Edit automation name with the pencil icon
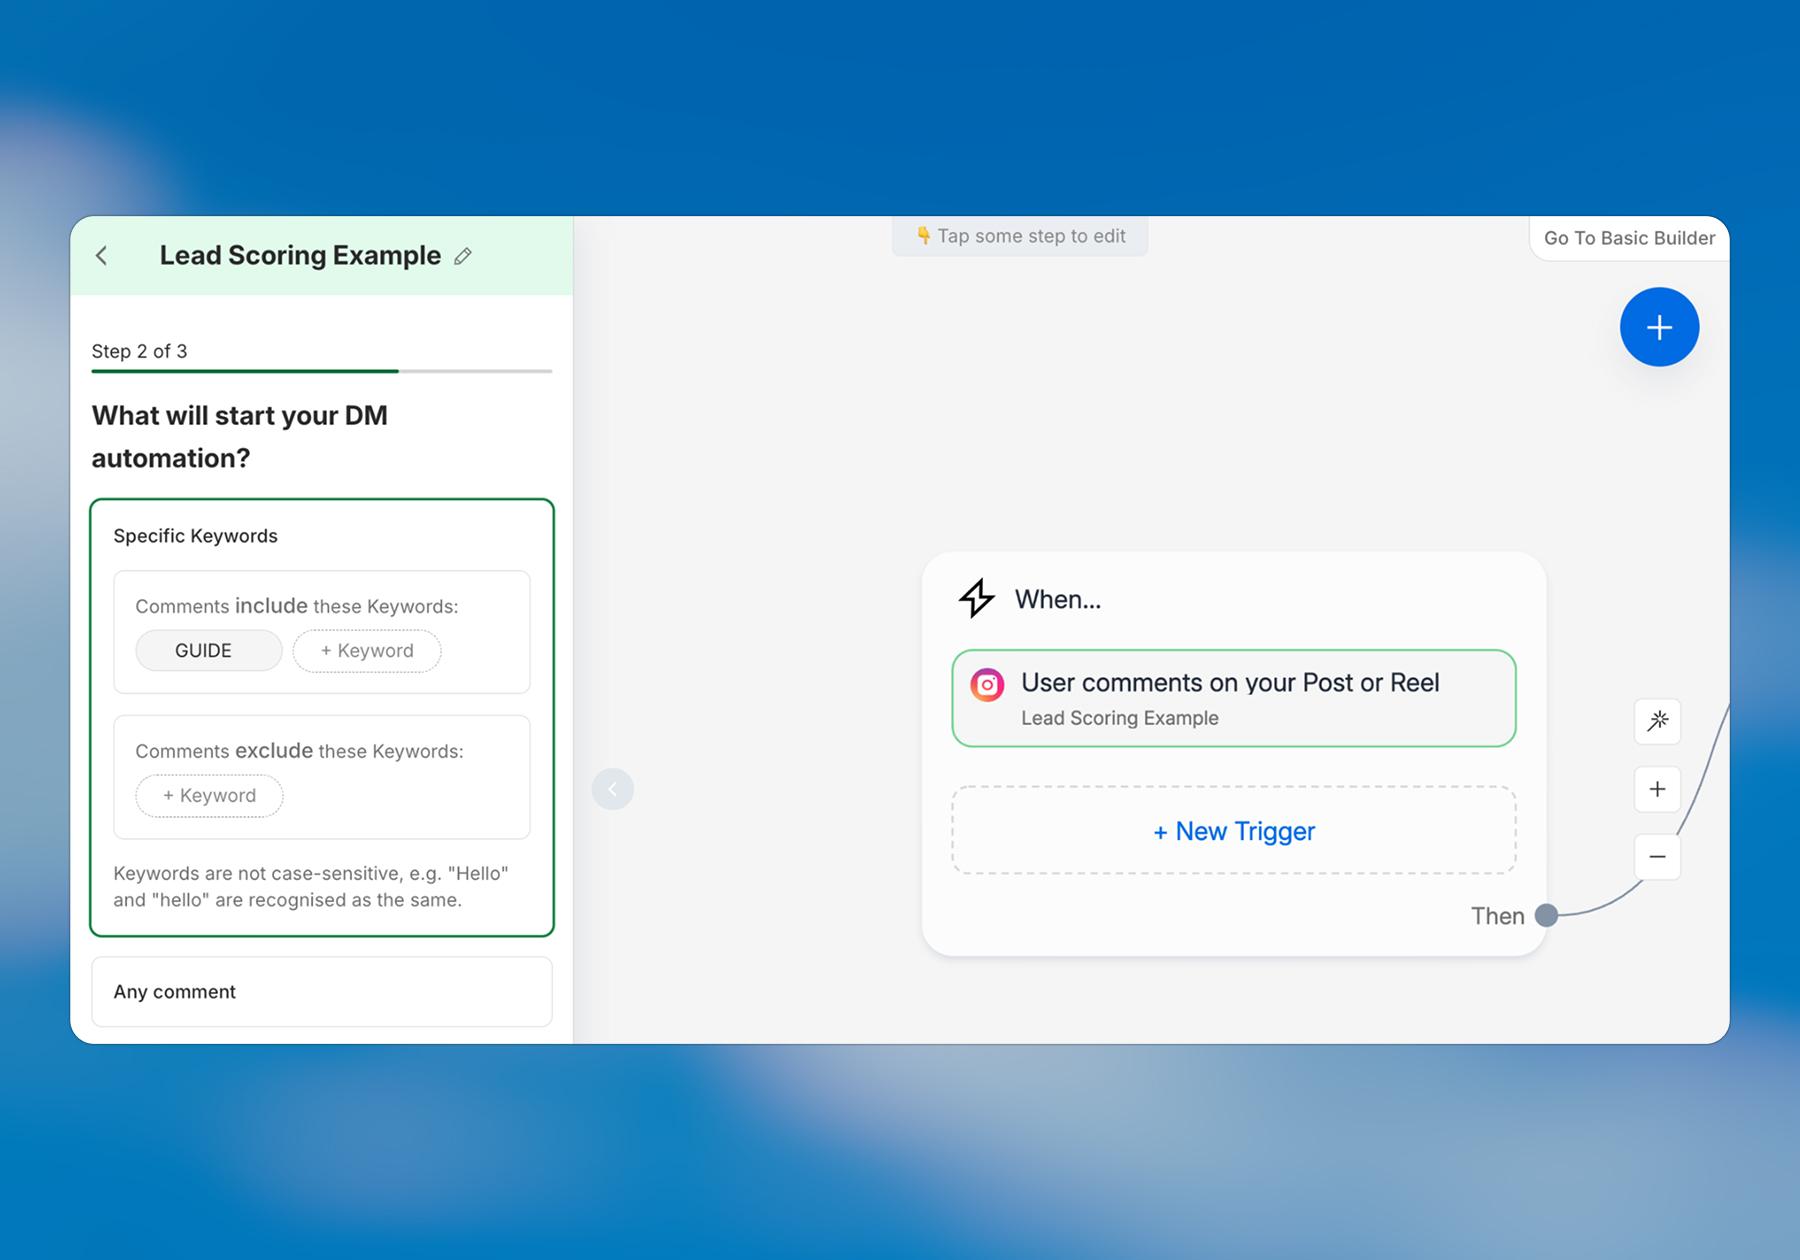This screenshot has height=1260, width=1800. click(463, 256)
